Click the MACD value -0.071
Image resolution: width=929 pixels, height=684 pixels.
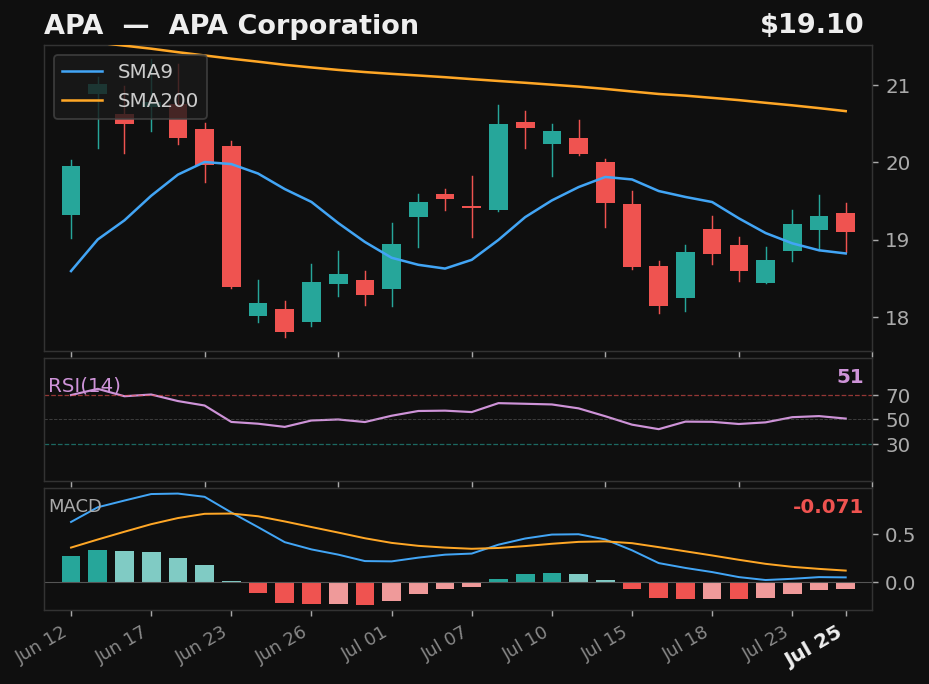click(828, 507)
